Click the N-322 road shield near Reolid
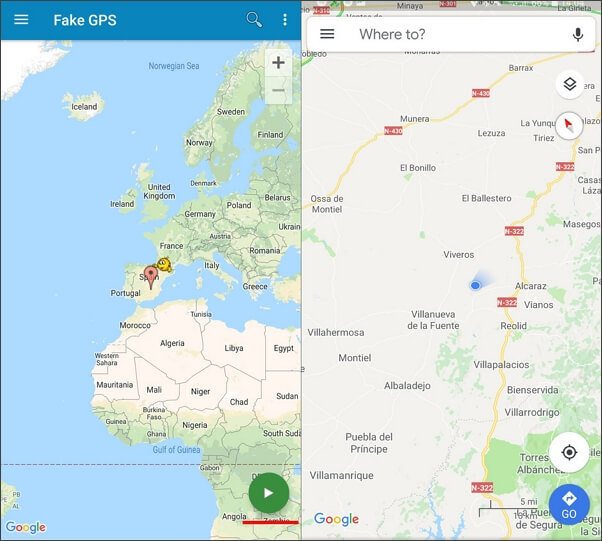Screen dimensions: 602x541 click(x=507, y=303)
